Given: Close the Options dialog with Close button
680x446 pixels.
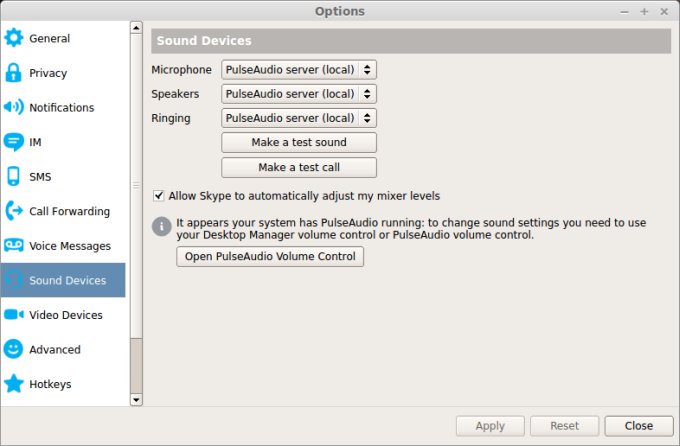Looking at the screenshot, I should [638, 426].
